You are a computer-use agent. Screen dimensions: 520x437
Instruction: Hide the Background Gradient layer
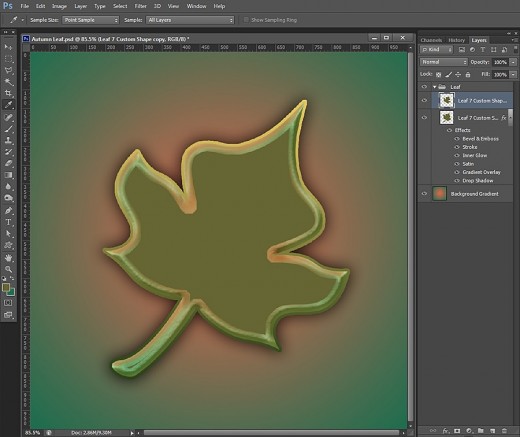[424, 194]
